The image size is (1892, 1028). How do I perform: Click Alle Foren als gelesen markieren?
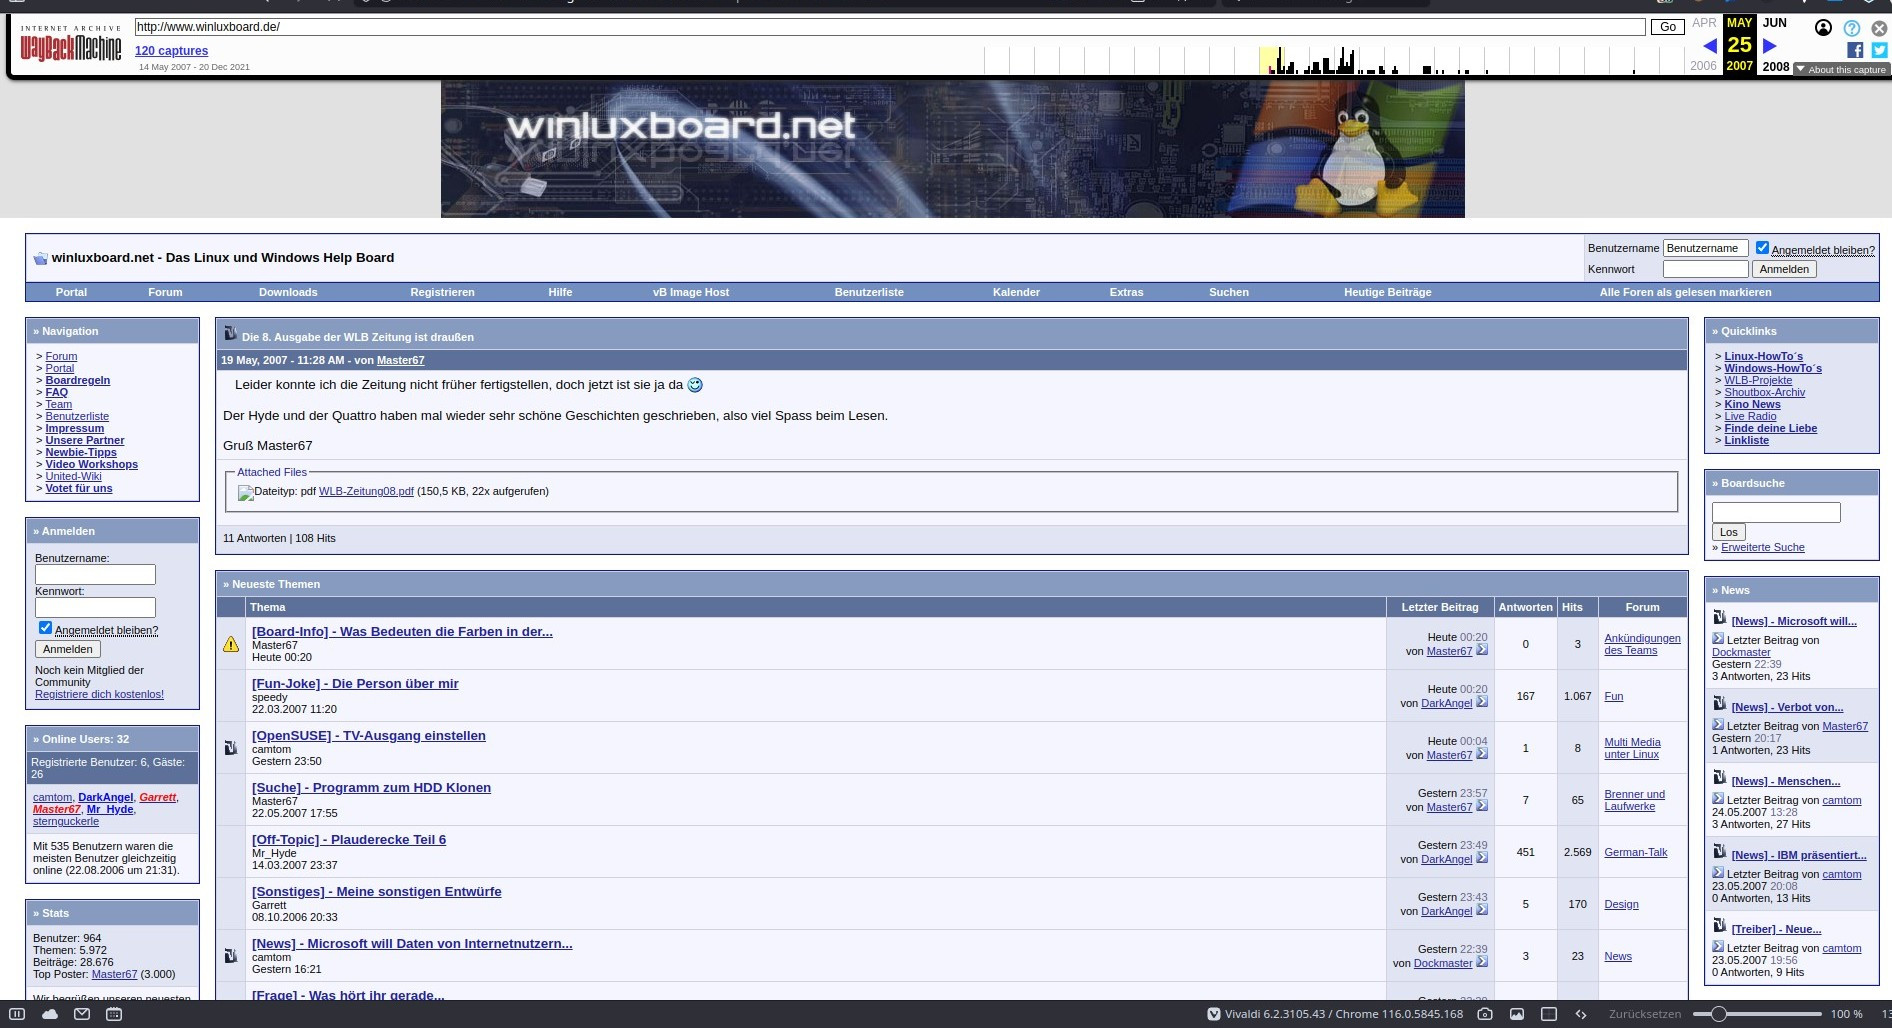pyautogui.click(x=1685, y=292)
